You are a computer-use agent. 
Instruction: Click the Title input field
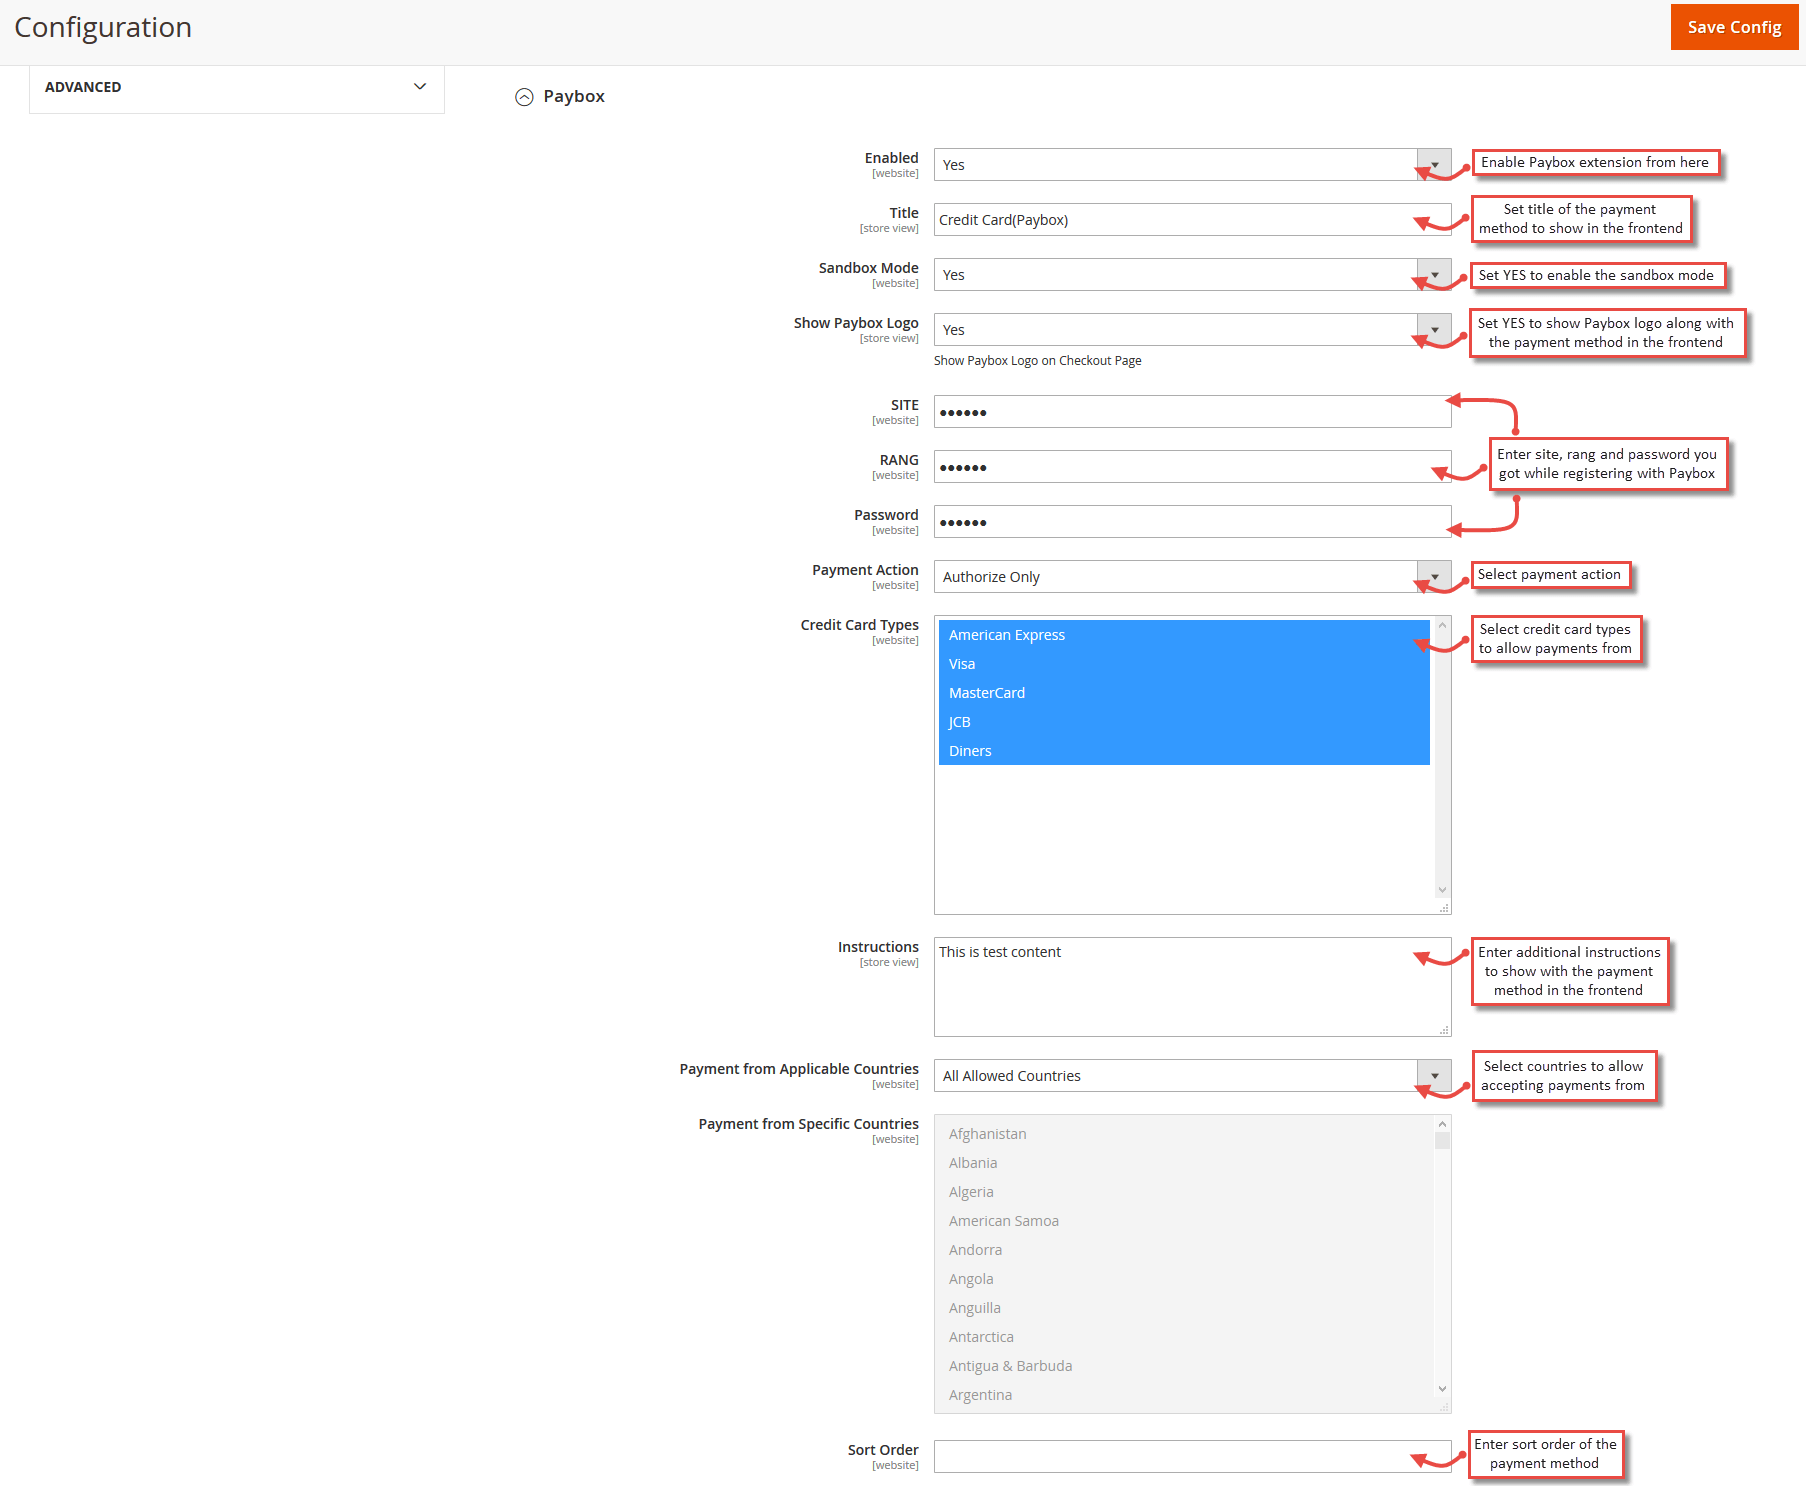tap(1192, 220)
